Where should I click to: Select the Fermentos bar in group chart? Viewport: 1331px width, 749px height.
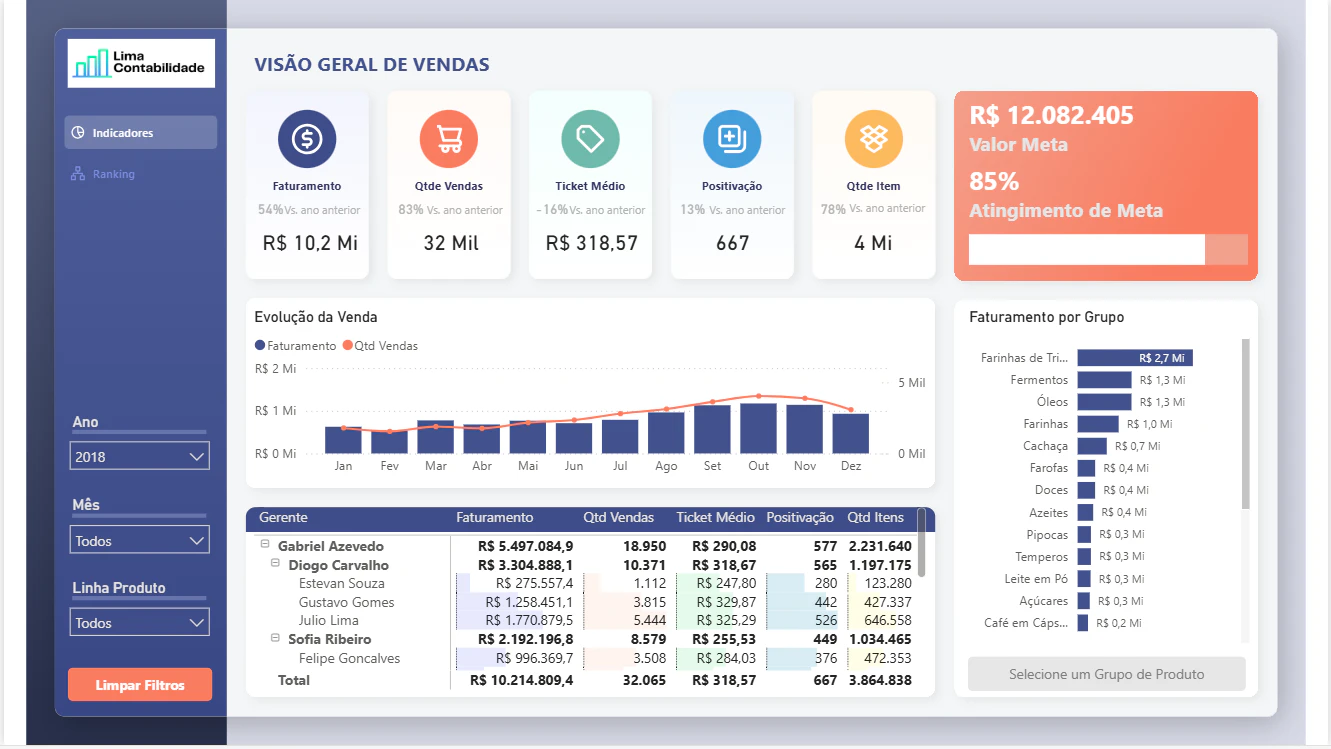[1105, 380]
